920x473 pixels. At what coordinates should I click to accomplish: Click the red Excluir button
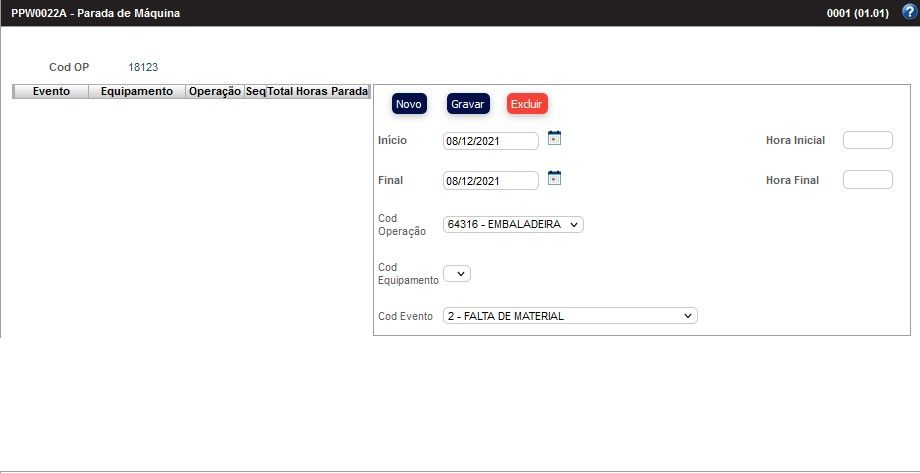[x=527, y=104]
